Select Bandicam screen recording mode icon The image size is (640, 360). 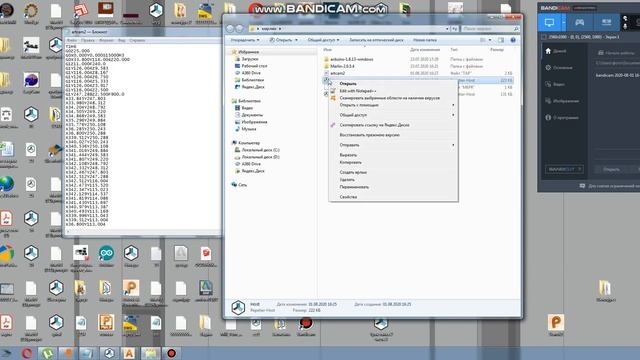tap(549, 22)
